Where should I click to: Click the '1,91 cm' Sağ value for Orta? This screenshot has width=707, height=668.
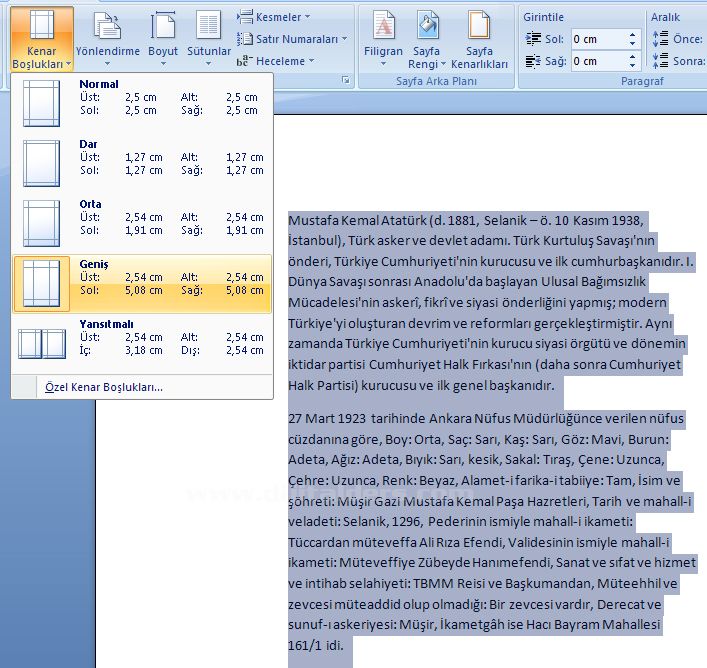[244, 230]
